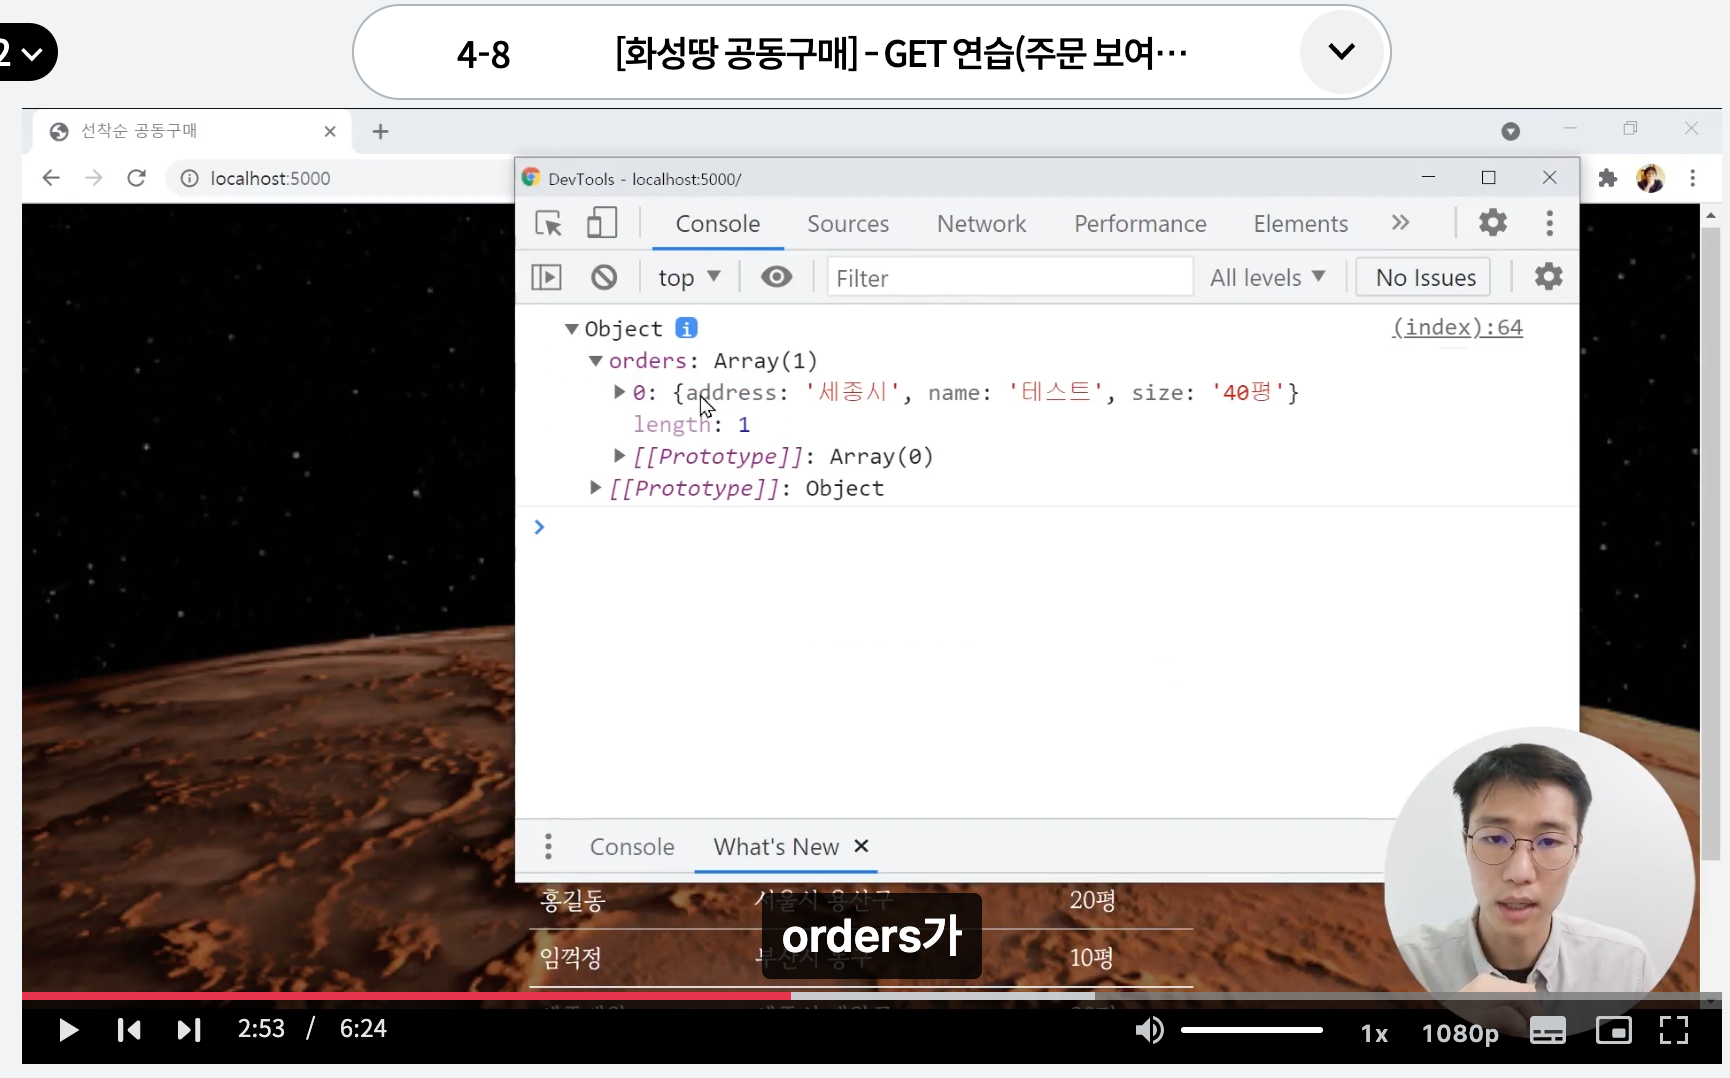This screenshot has height=1078, width=1730.
Task: Open the All levels dropdown
Action: pos(1268,277)
